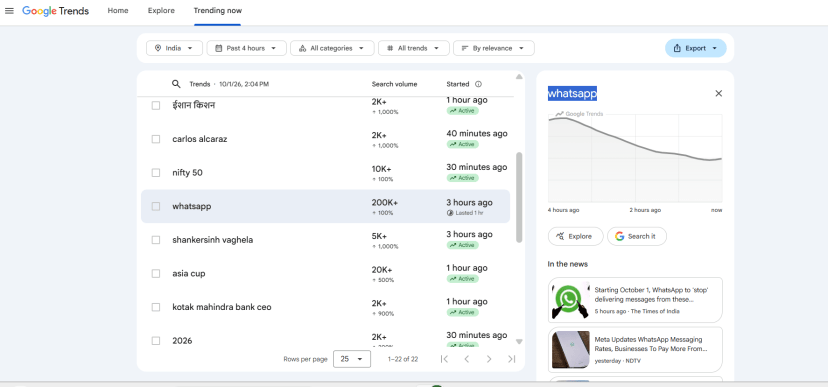Viewport: 828px width, 387px height.
Task: Go to the Explore tab
Action: 161,11
